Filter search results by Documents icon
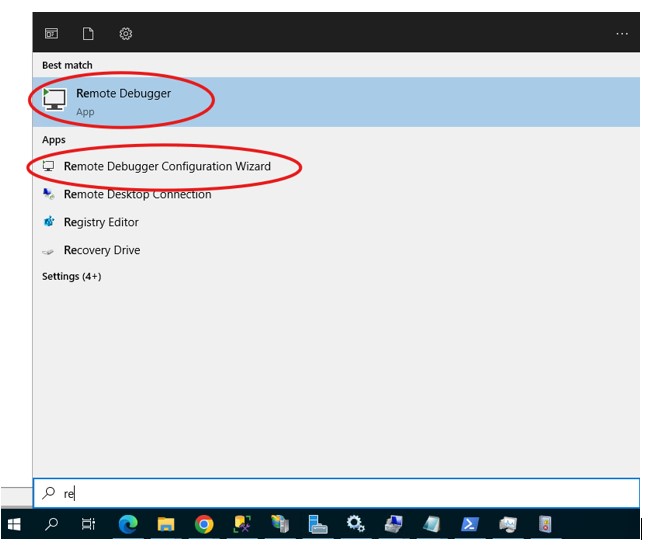Screen dimensions: 649x550 [88, 34]
